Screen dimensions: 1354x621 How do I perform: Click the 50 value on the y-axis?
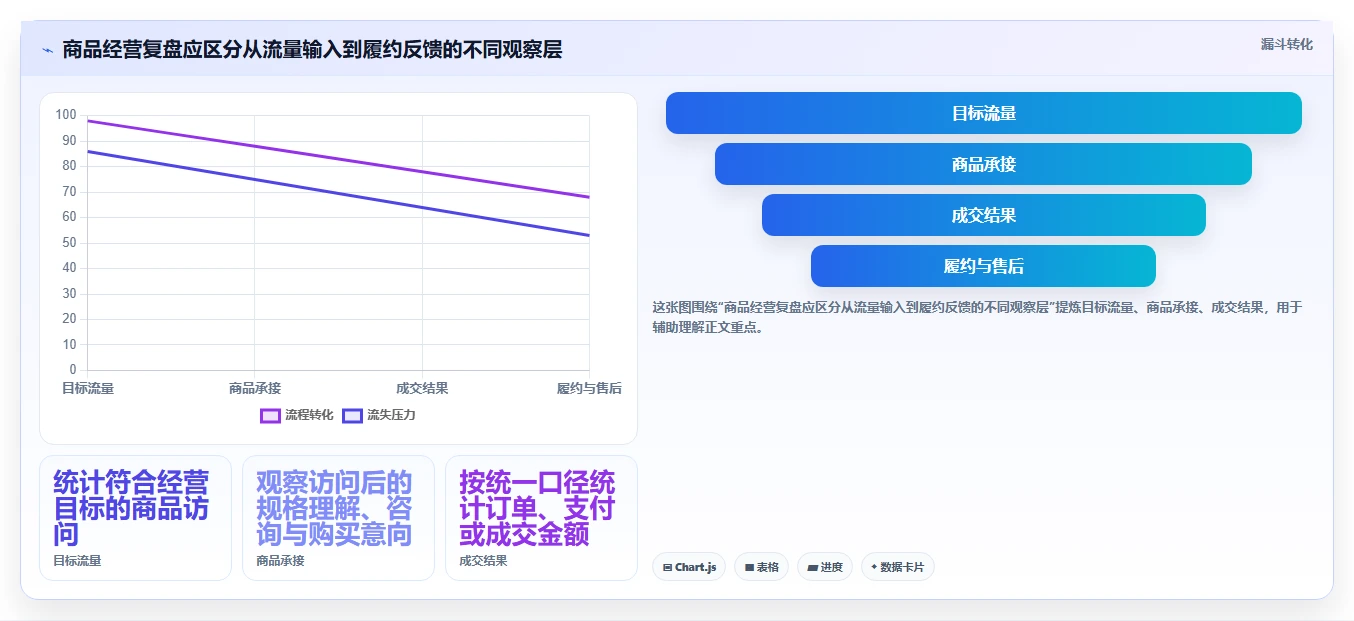click(x=69, y=242)
